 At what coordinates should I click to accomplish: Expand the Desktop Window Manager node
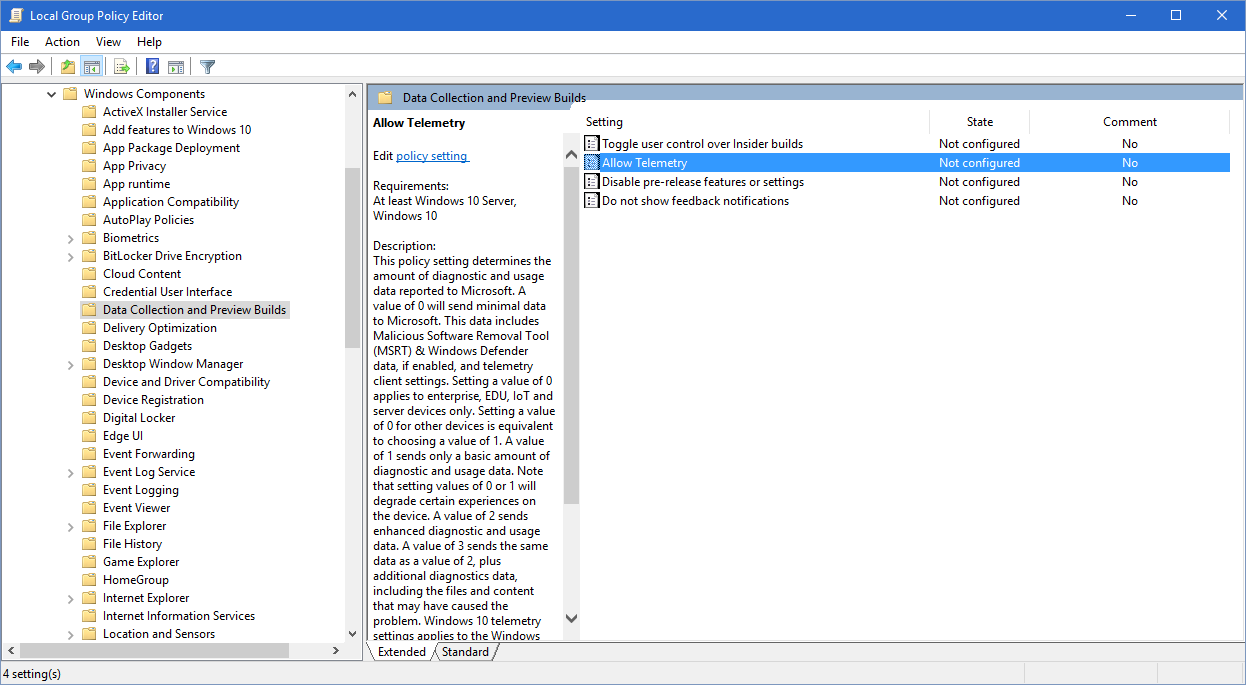pyautogui.click(x=70, y=364)
